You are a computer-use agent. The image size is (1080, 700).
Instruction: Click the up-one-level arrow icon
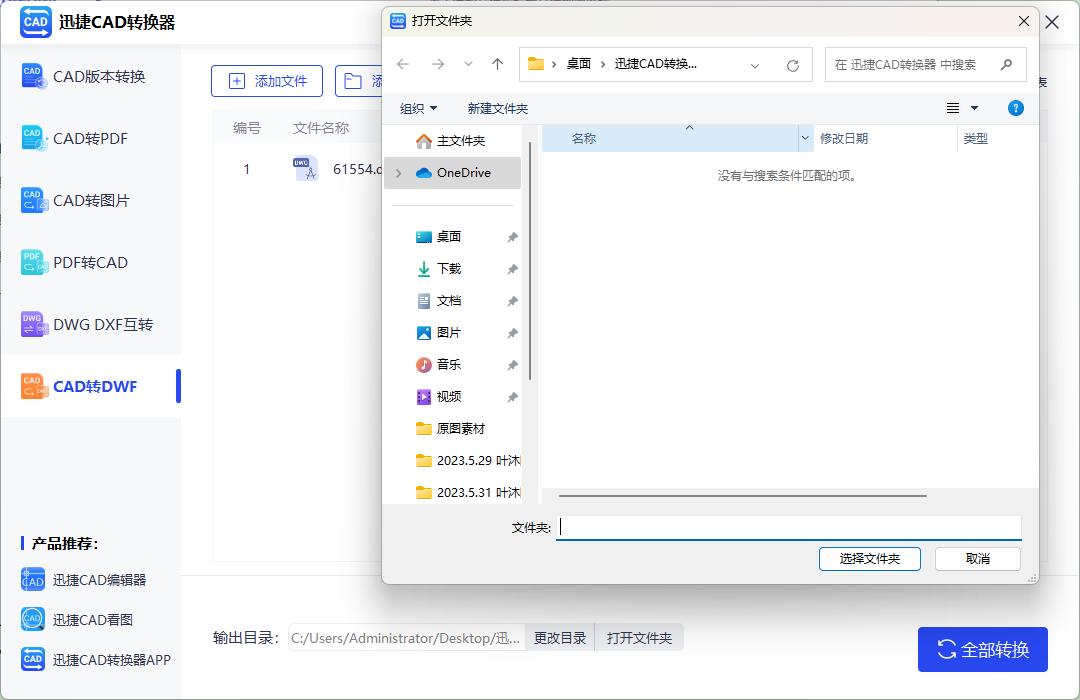pos(497,63)
